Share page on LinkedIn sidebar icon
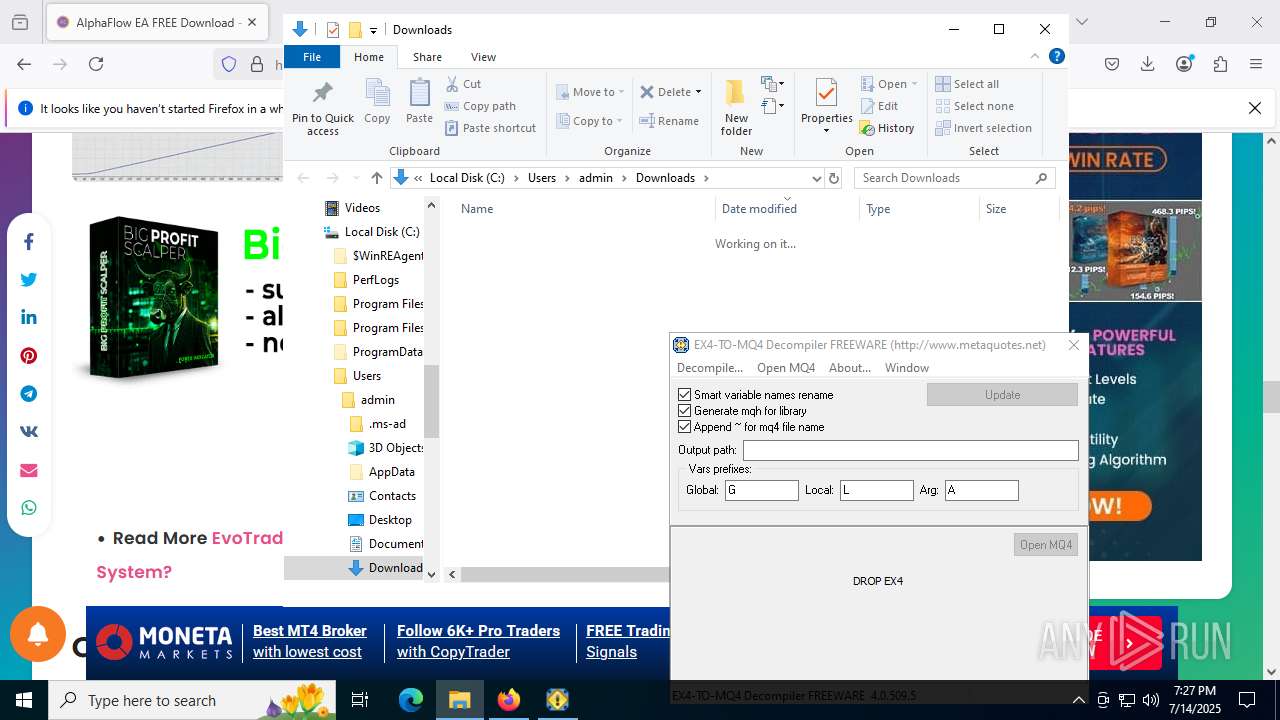 point(29,318)
